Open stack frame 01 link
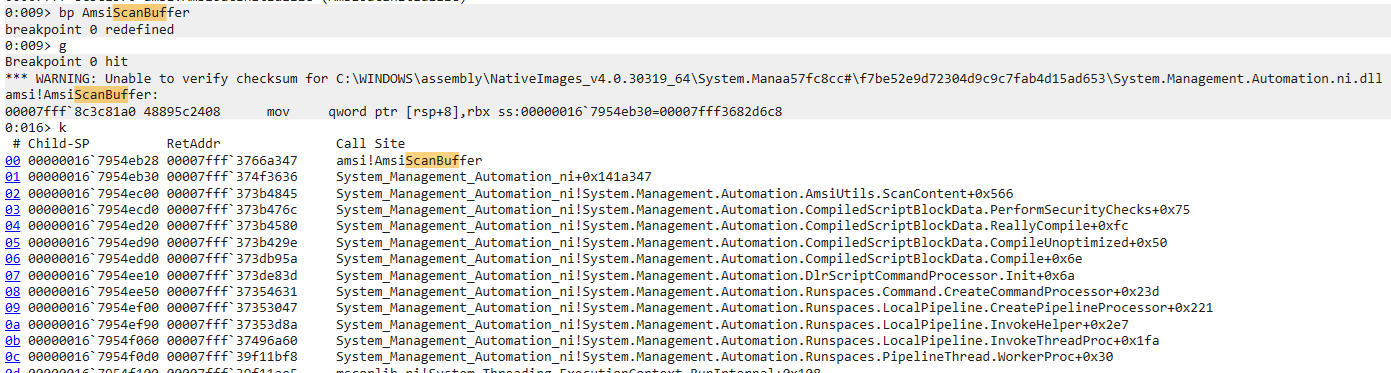Image resolution: width=1391 pixels, height=373 pixels. pos(13,177)
